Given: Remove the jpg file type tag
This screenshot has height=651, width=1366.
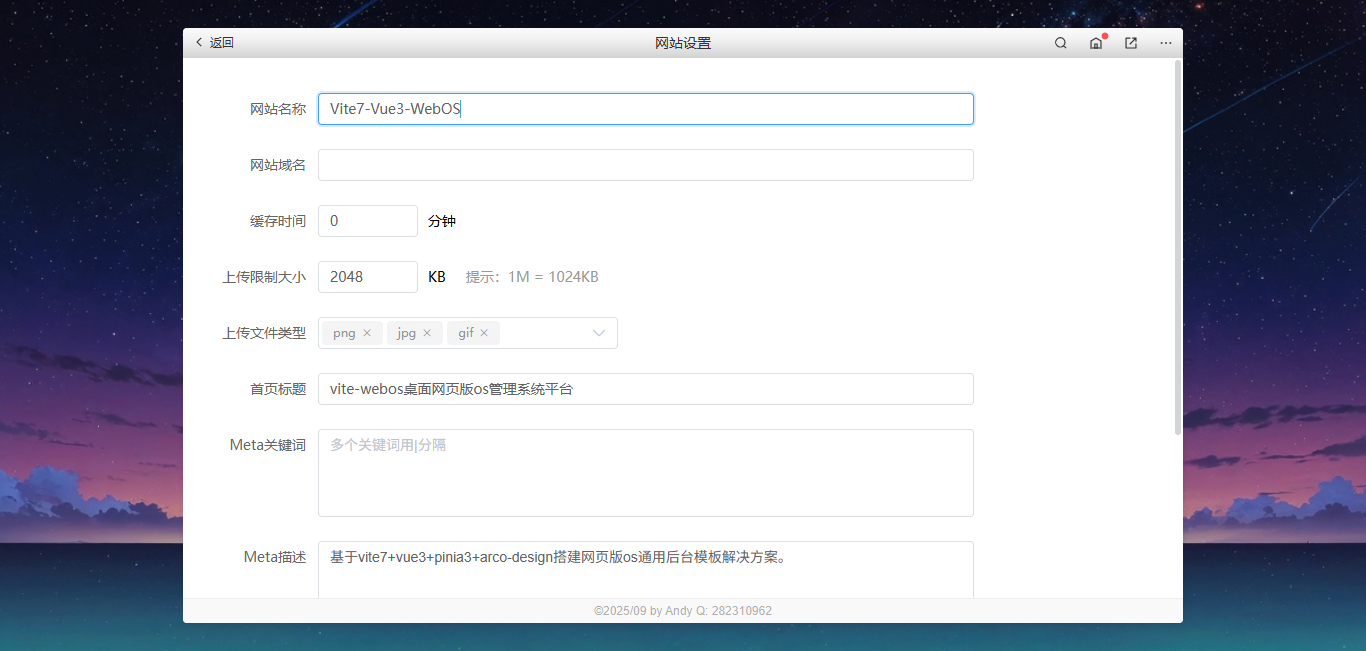Looking at the screenshot, I should (x=427, y=333).
